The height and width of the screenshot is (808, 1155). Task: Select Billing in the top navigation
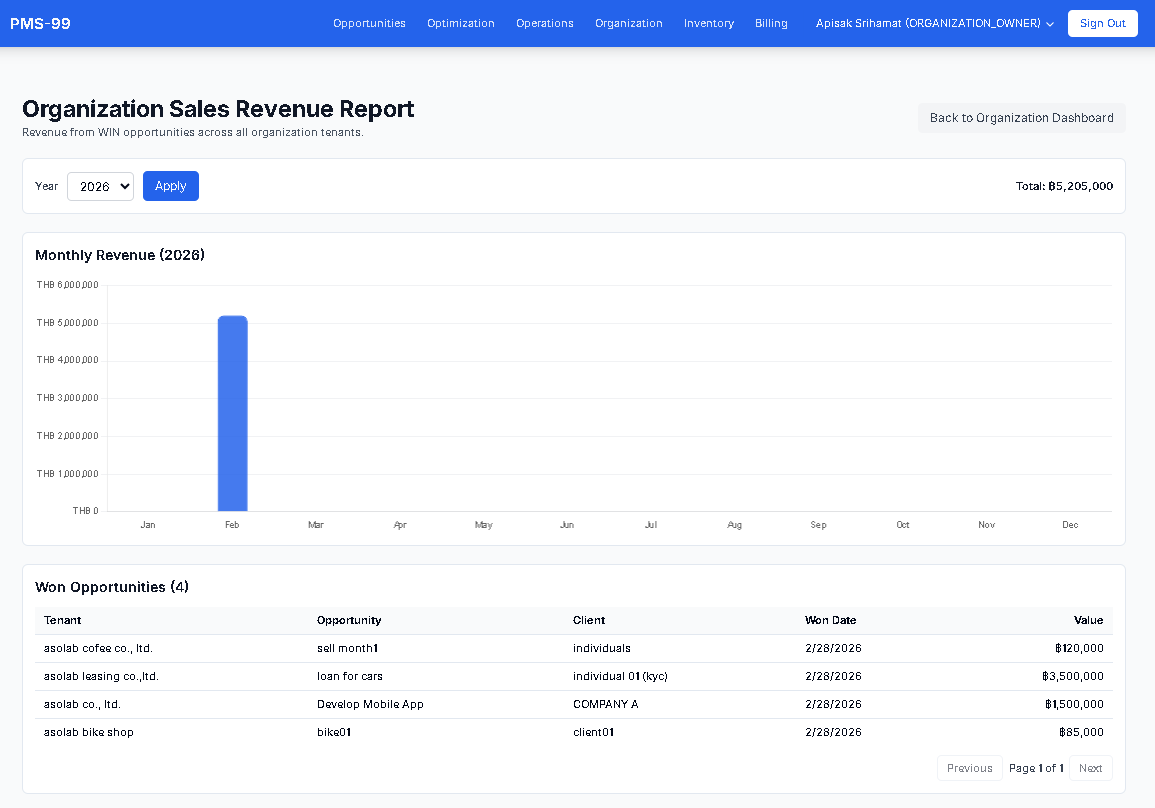point(771,23)
